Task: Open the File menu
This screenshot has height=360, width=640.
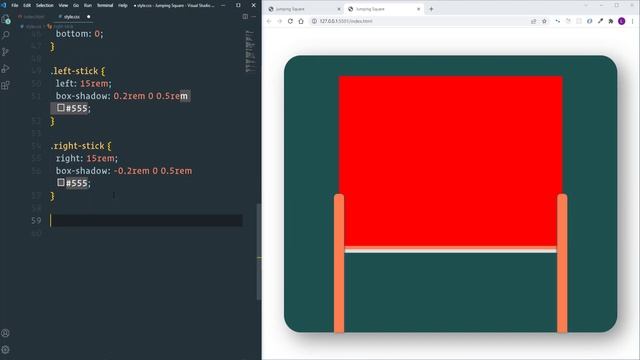Action: (x=15, y=5)
